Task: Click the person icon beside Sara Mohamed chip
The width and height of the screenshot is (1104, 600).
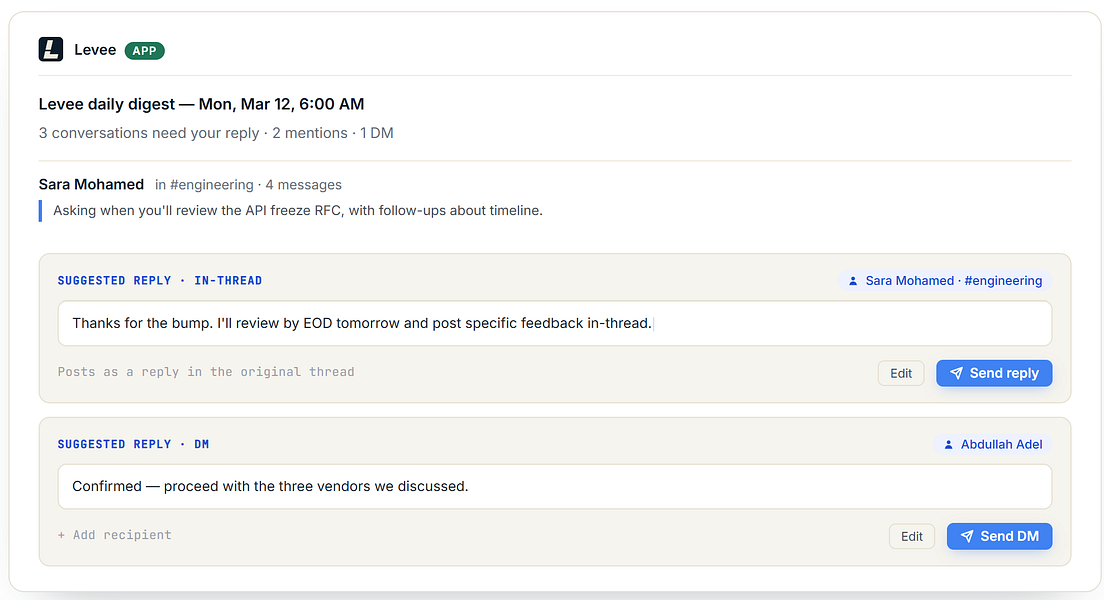Action: (x=853, y=281)
